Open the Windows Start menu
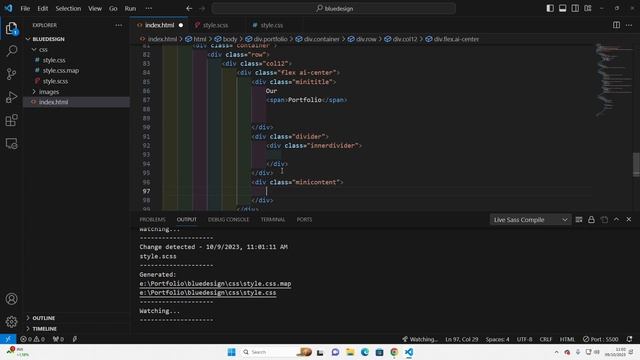The width and height of the screenshot is (640, 360). 231,352
